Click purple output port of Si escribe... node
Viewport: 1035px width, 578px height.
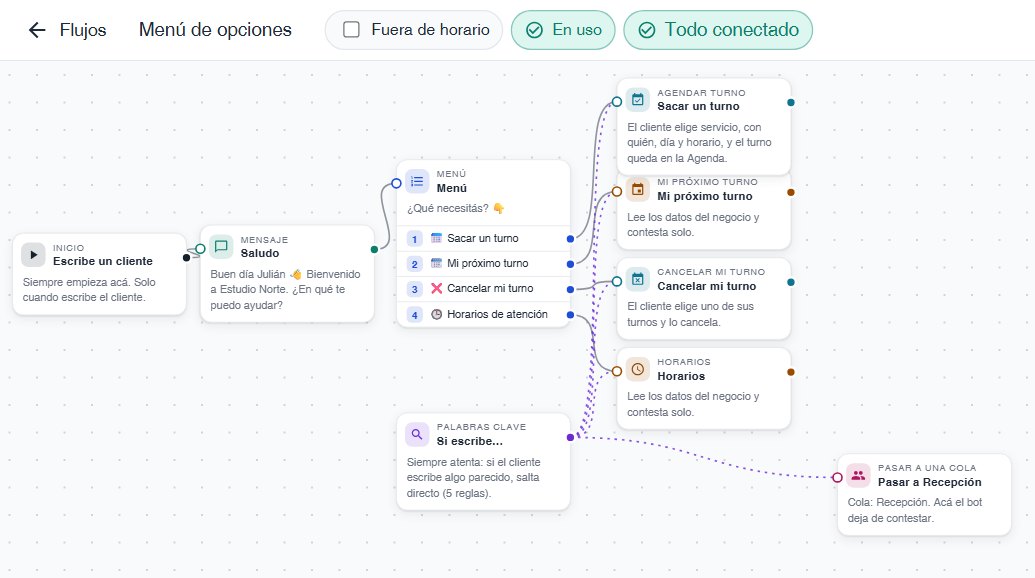tap(570, 437)
